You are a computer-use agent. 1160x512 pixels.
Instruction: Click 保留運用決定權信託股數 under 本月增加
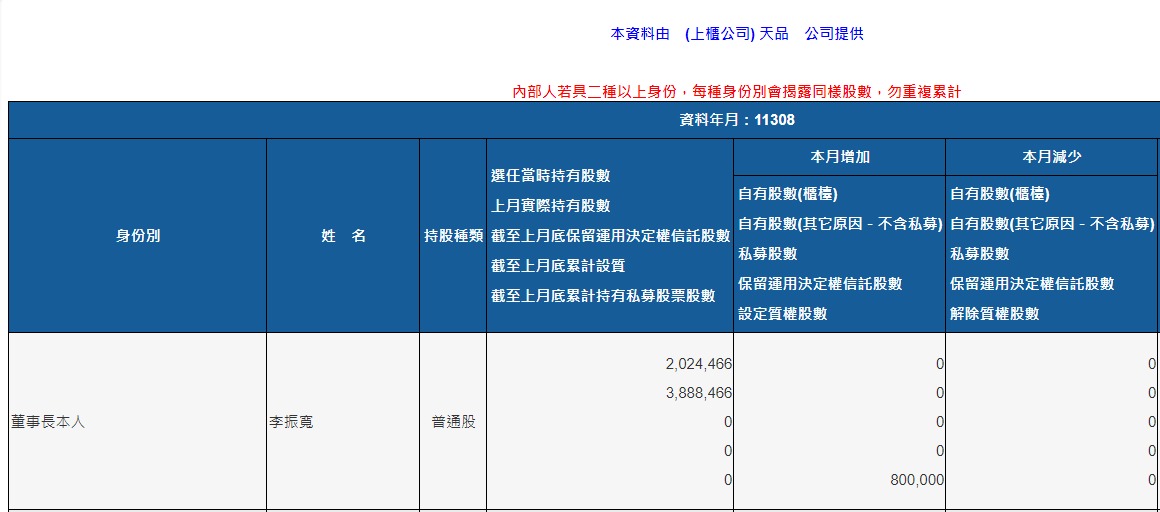820,283
